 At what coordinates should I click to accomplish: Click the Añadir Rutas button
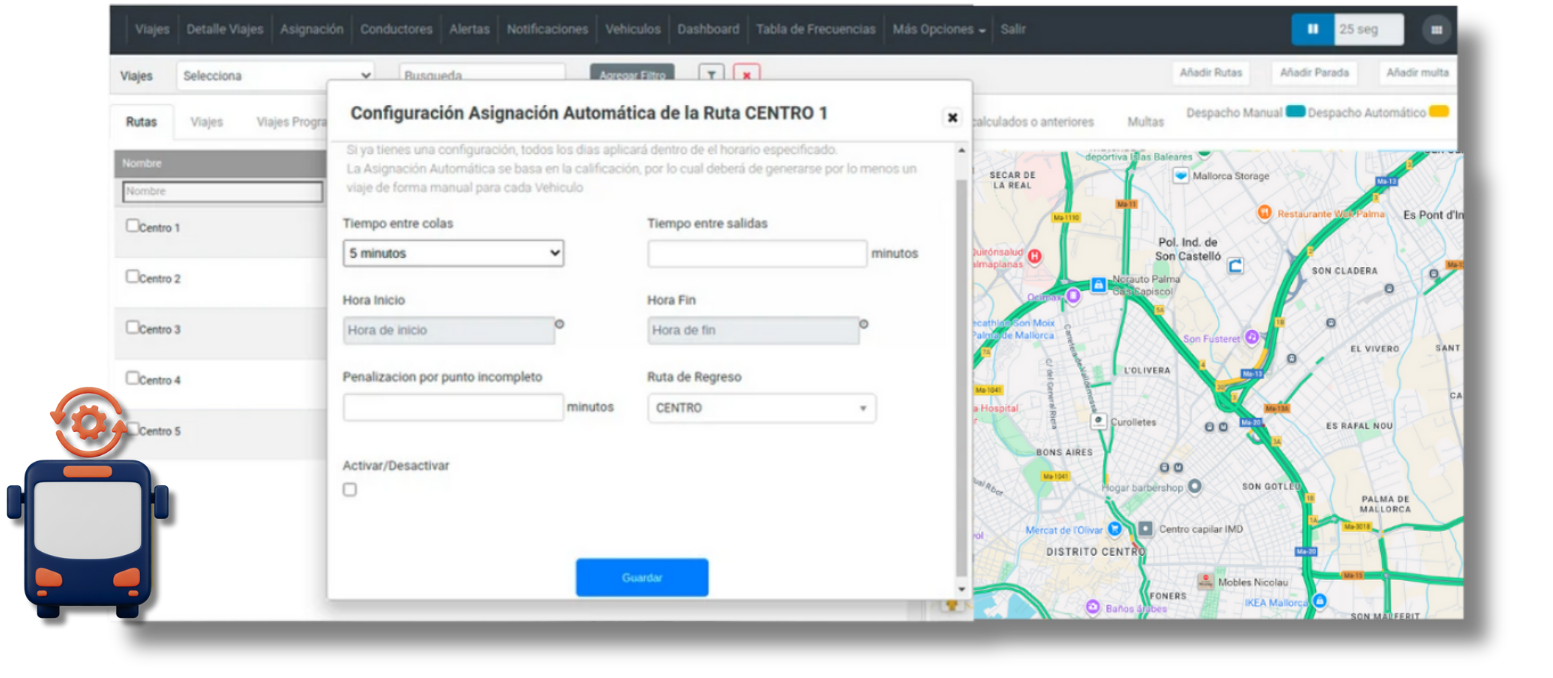(1210, 73)
